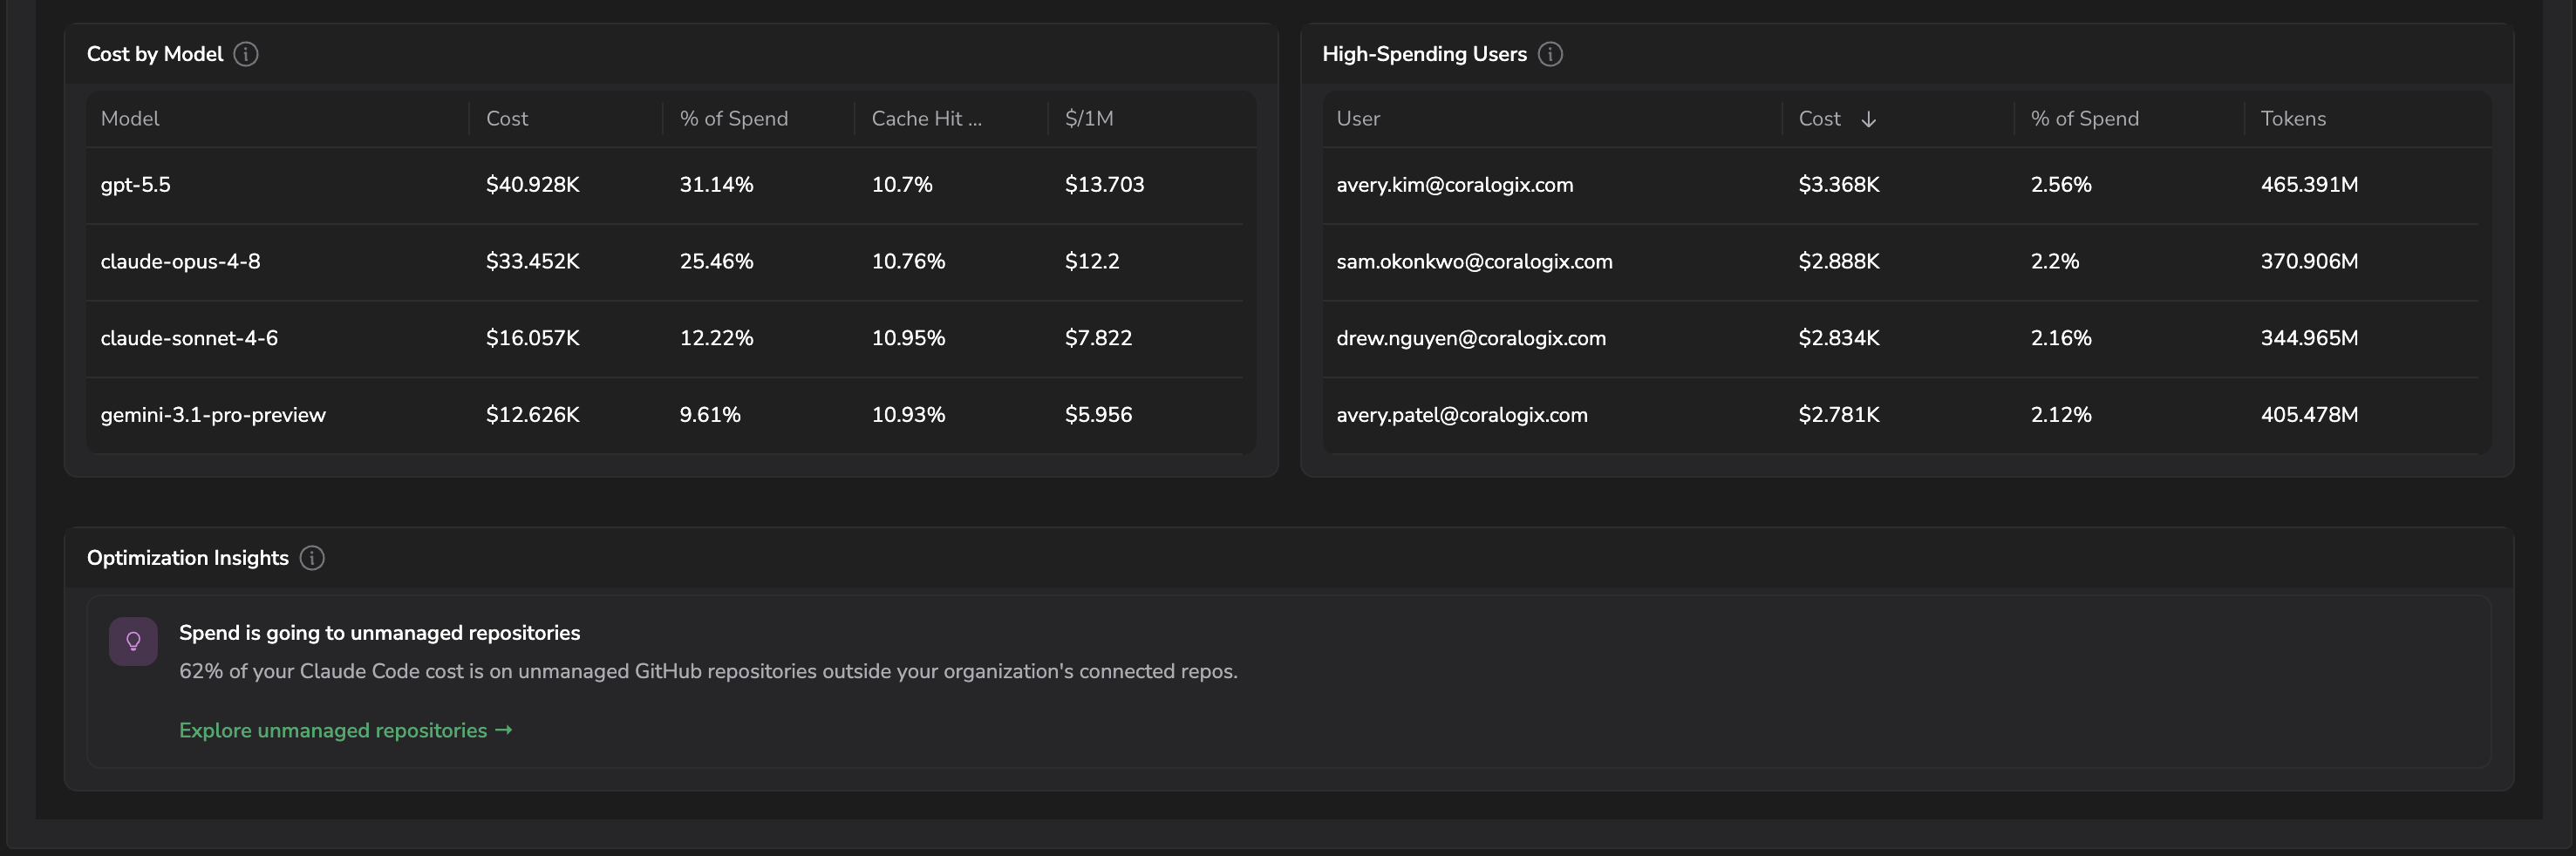Click the 25.46% spend value
Viewport: 2576px width, 856px height.
[716, 262]
